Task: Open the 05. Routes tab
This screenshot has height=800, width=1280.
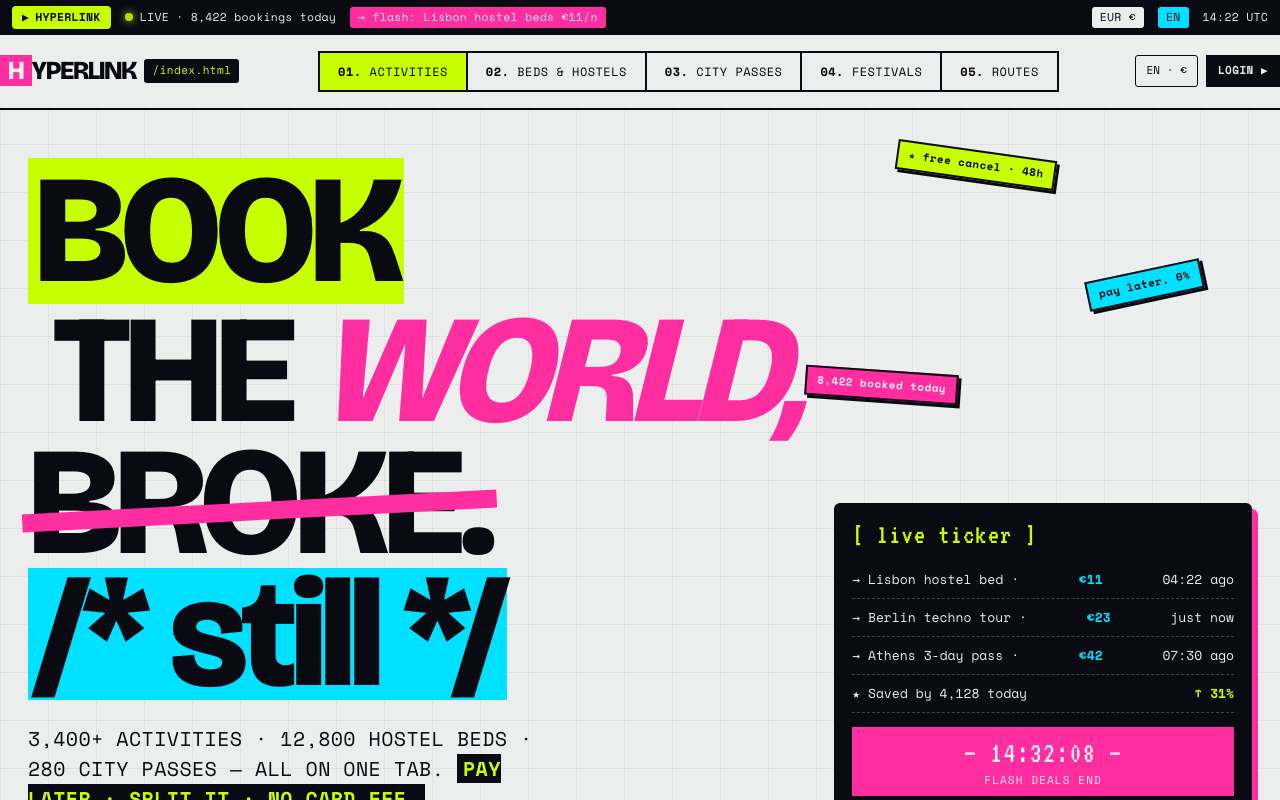Action: coord(999,72)
